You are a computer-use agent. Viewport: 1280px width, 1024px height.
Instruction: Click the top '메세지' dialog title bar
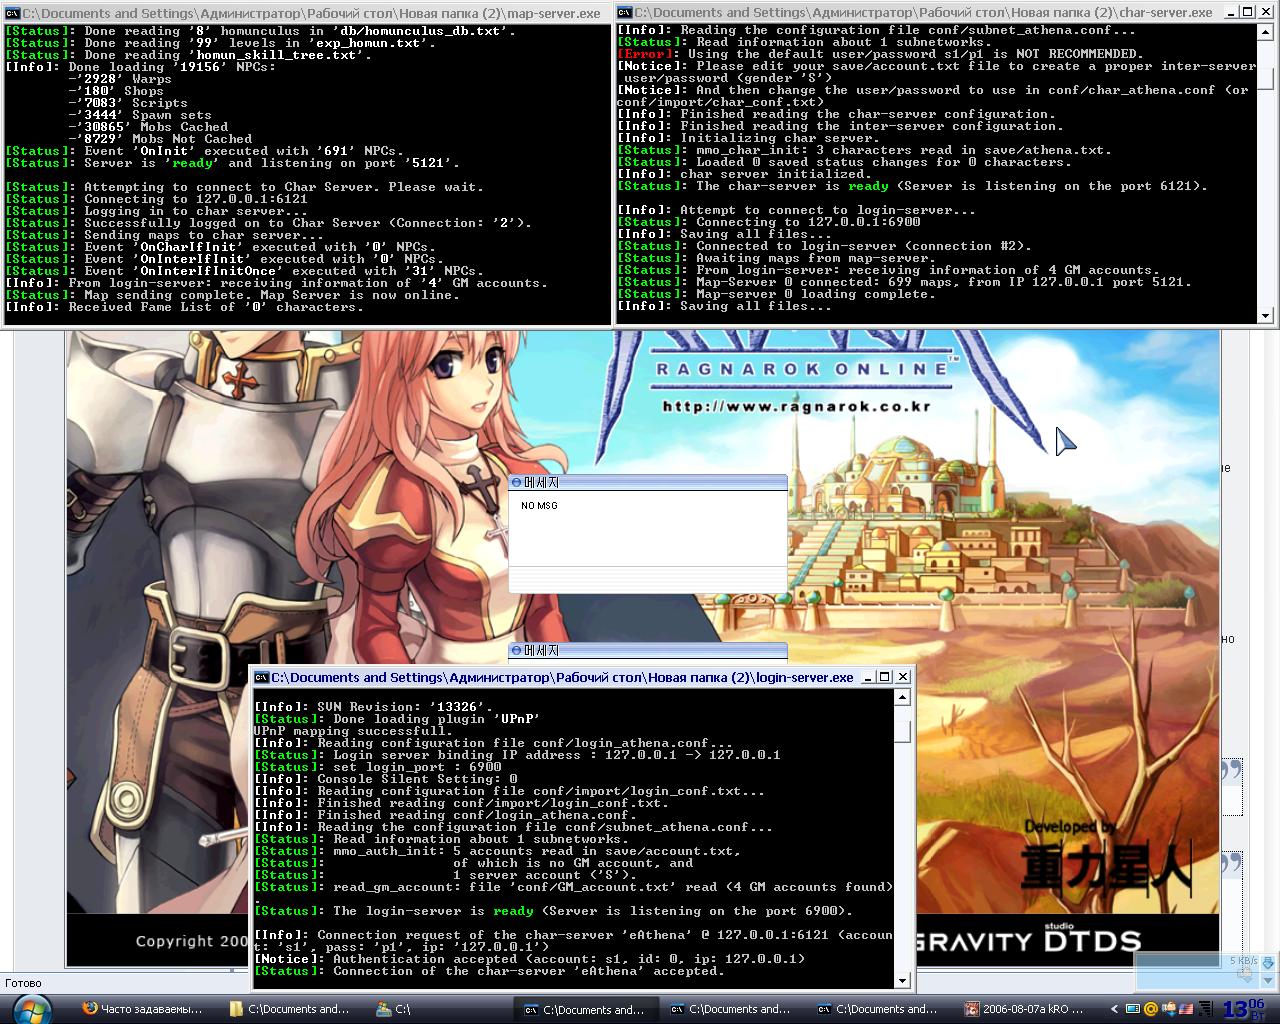point(648,482)
